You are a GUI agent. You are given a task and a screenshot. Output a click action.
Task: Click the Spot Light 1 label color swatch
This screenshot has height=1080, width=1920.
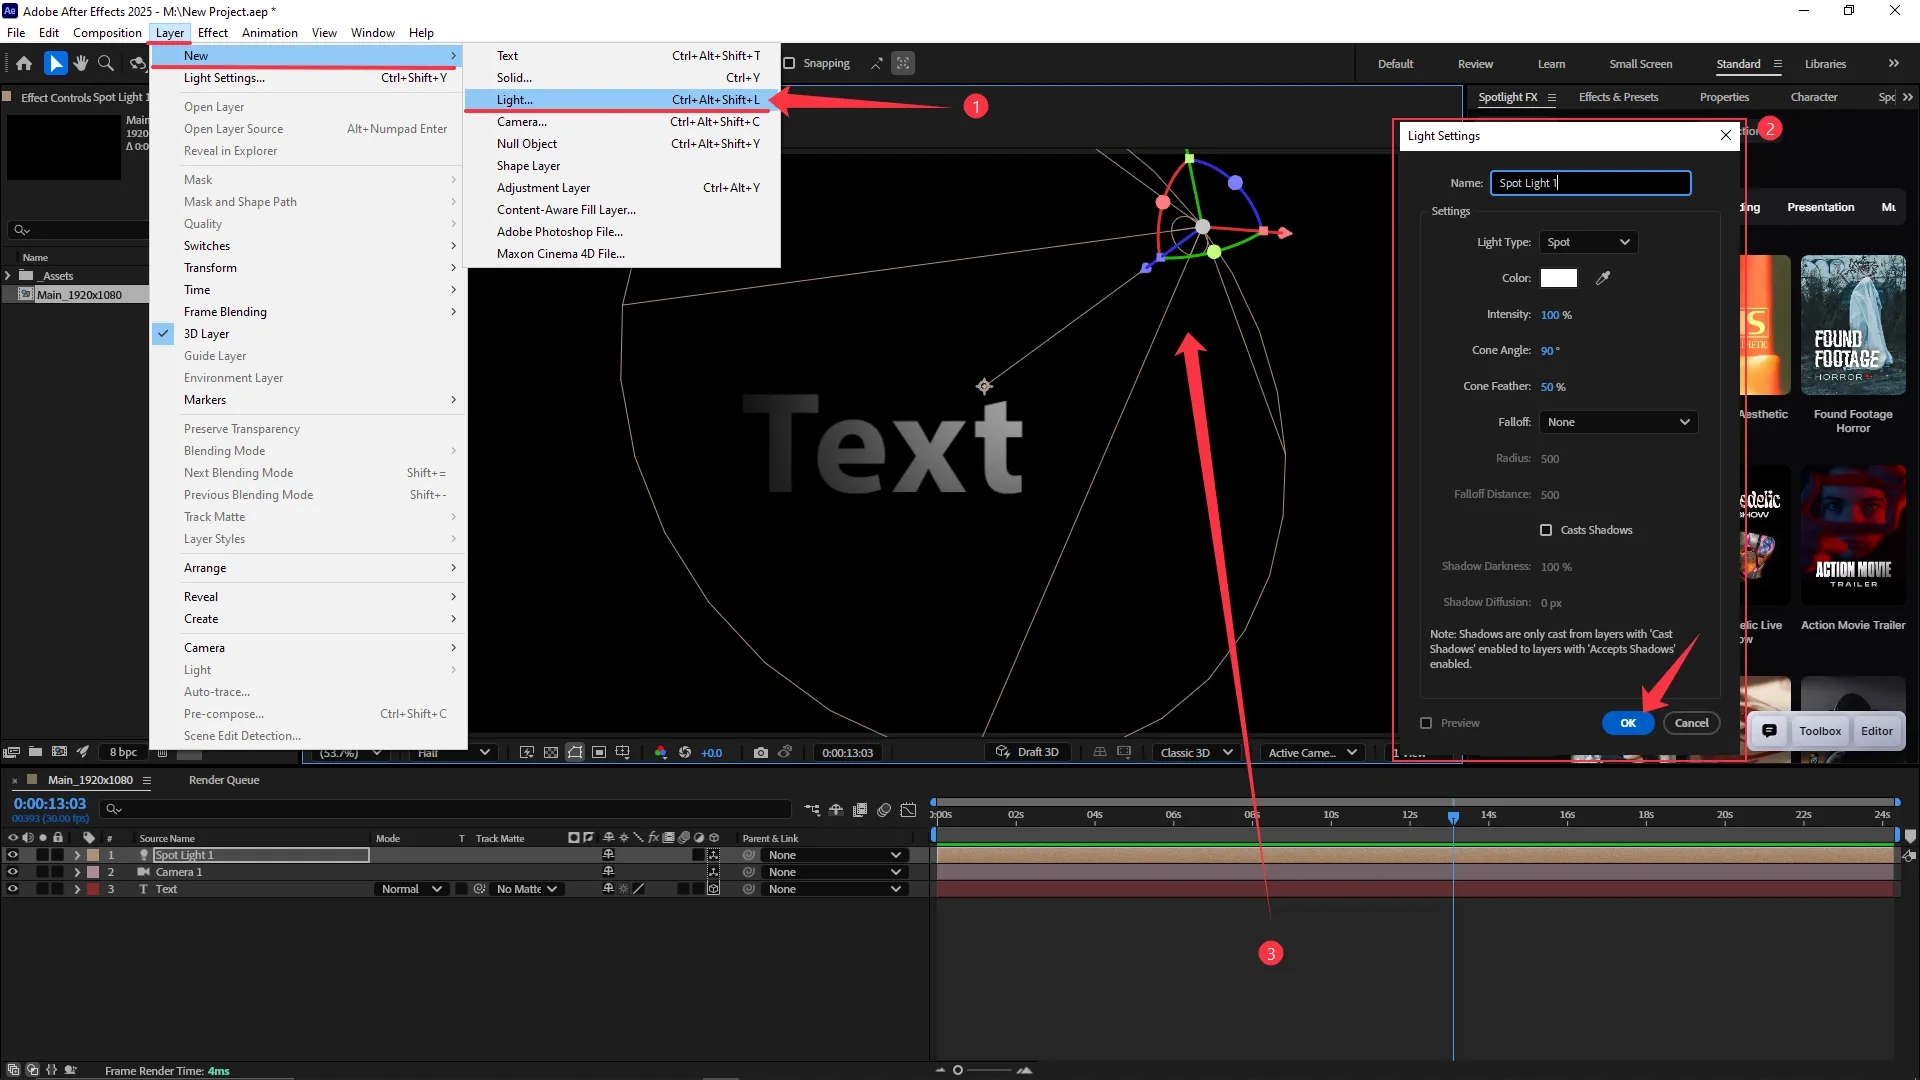93,855
